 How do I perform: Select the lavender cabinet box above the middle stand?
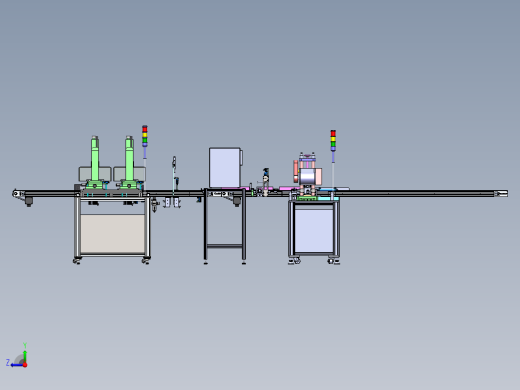tap(225, 167)
